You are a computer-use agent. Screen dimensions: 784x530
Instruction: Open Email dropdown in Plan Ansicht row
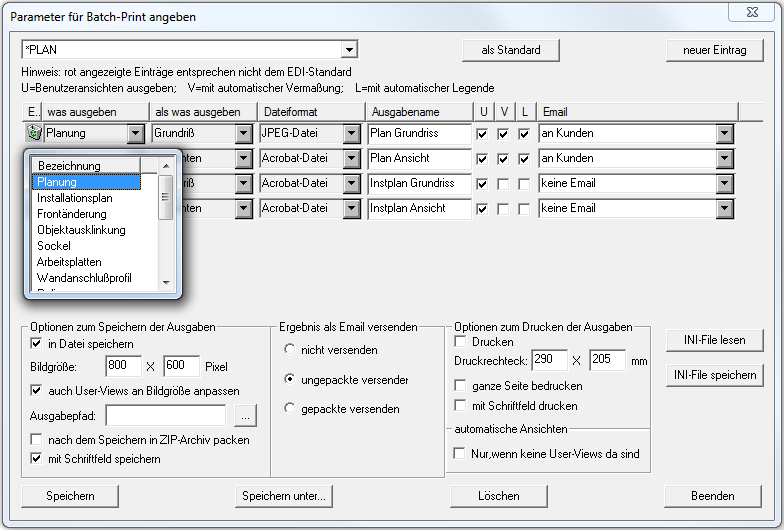click(x=724, y=158)
